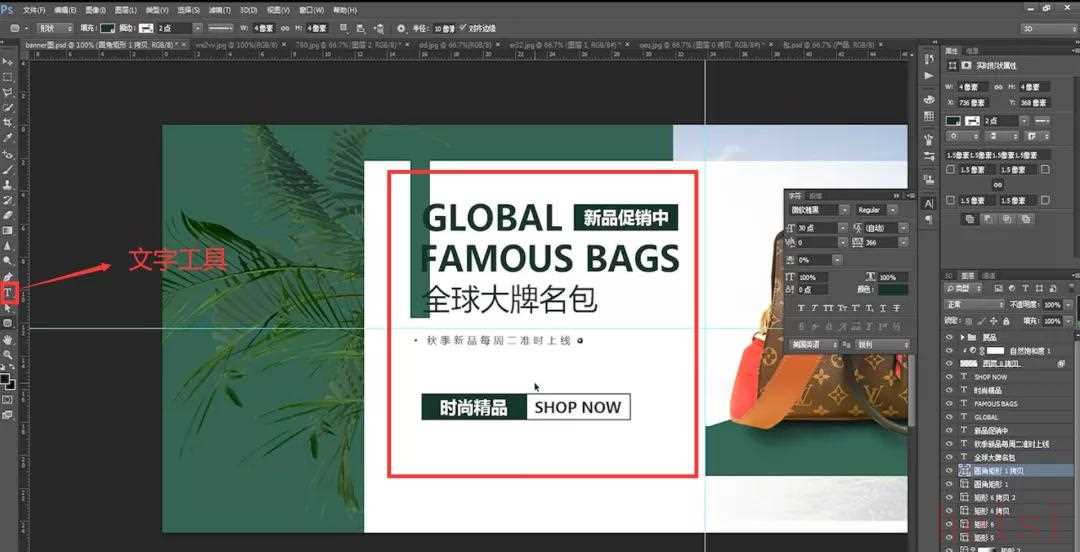This screenshot has height=552, width=1080.
Task: Toggle visibility of FAMOUS BAGS layer
Action: click(x=950, y=404)
